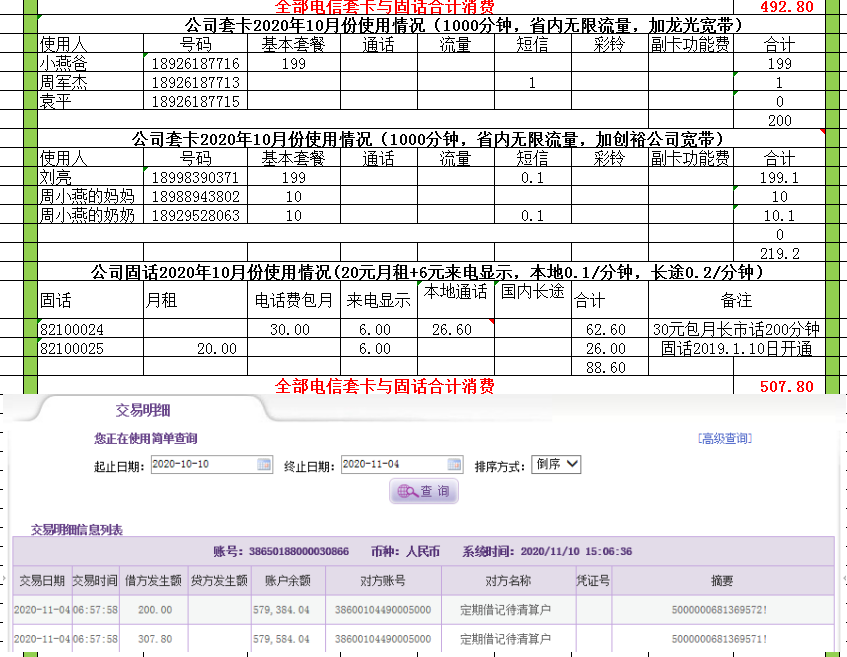Select the 账户余额 column header
Viewport: 847px width, 657px height.
(x=280, y=580)
